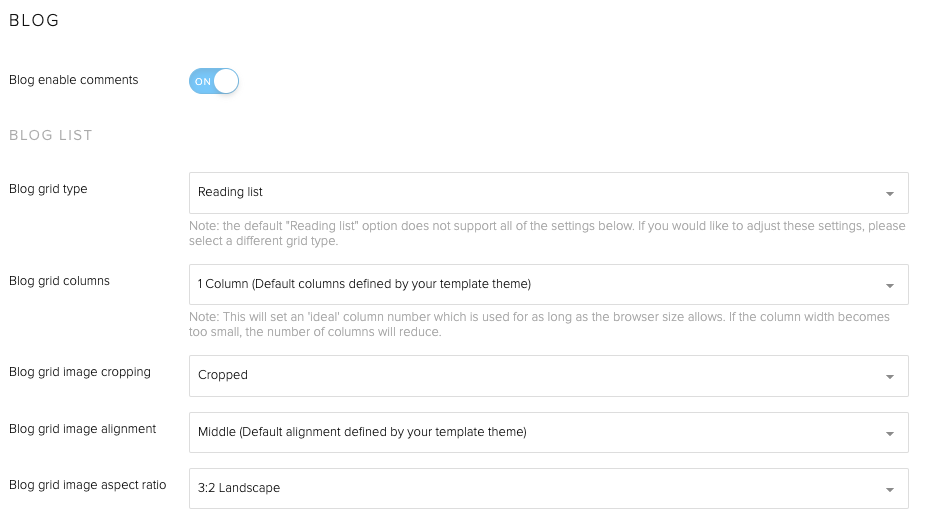Click the Blog enable comments label
This screenshot has width=925, height=520.
73,80
